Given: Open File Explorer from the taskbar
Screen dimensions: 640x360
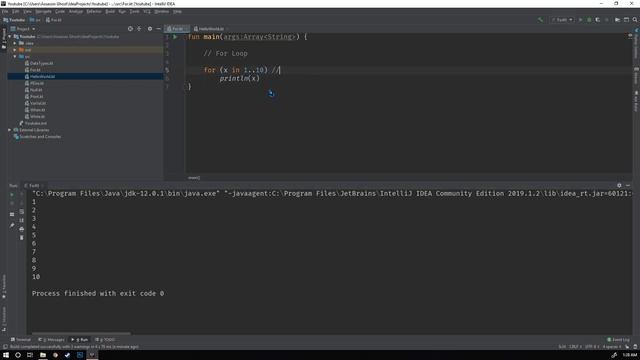Looking at the screenshot, I should [x=42, y=355].
